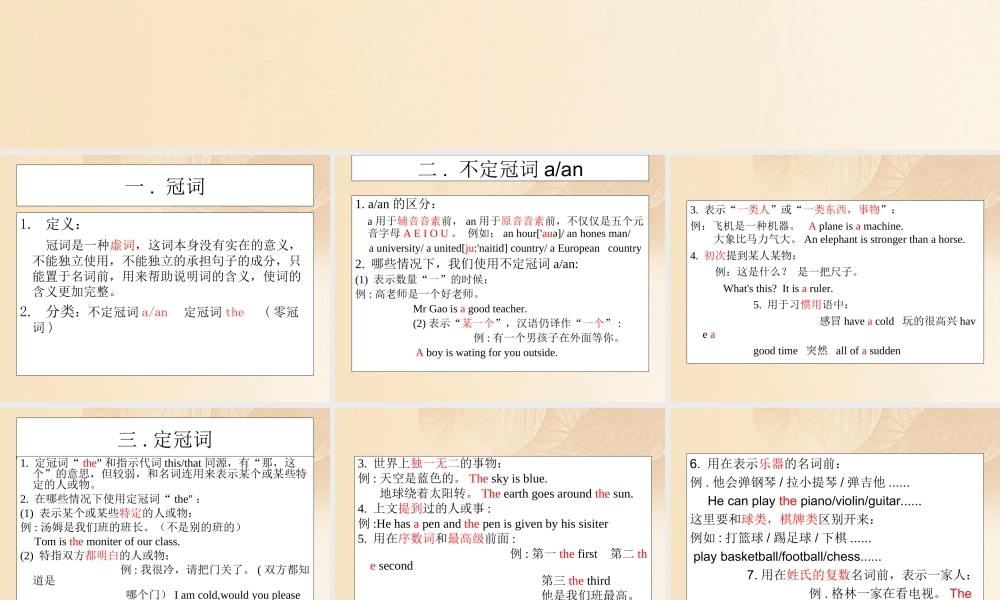Click the line '4. 初次提到某人某物：'
Image resolution: width=1000 pixels, height=600 pixels.
tap(743, 256)
